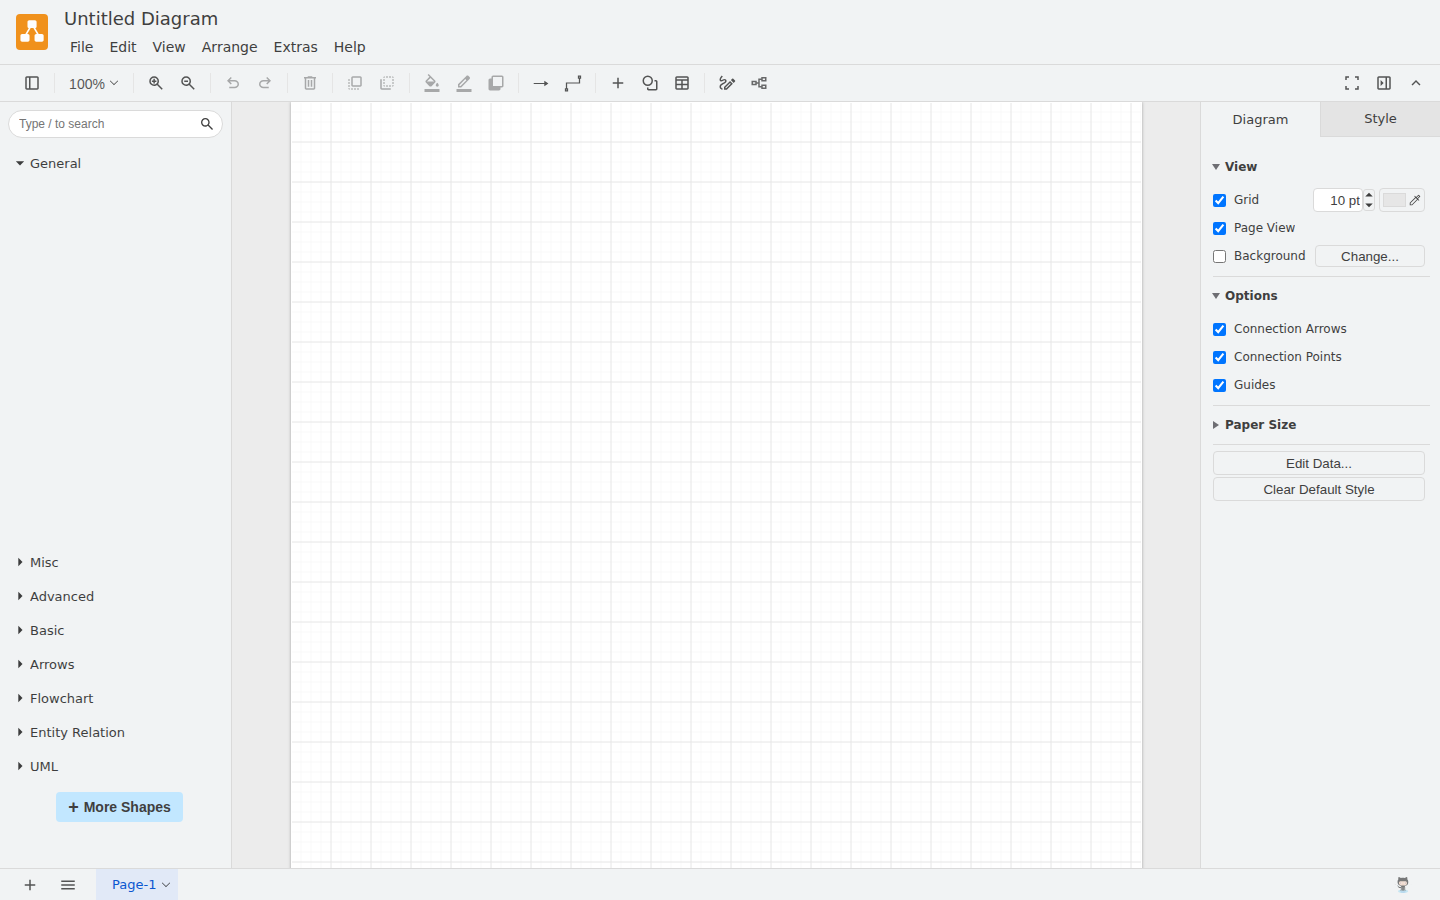This screenshot has width=1440, height=900.
Task: Click the More Shapes button
Action: [x=119, y=807]
